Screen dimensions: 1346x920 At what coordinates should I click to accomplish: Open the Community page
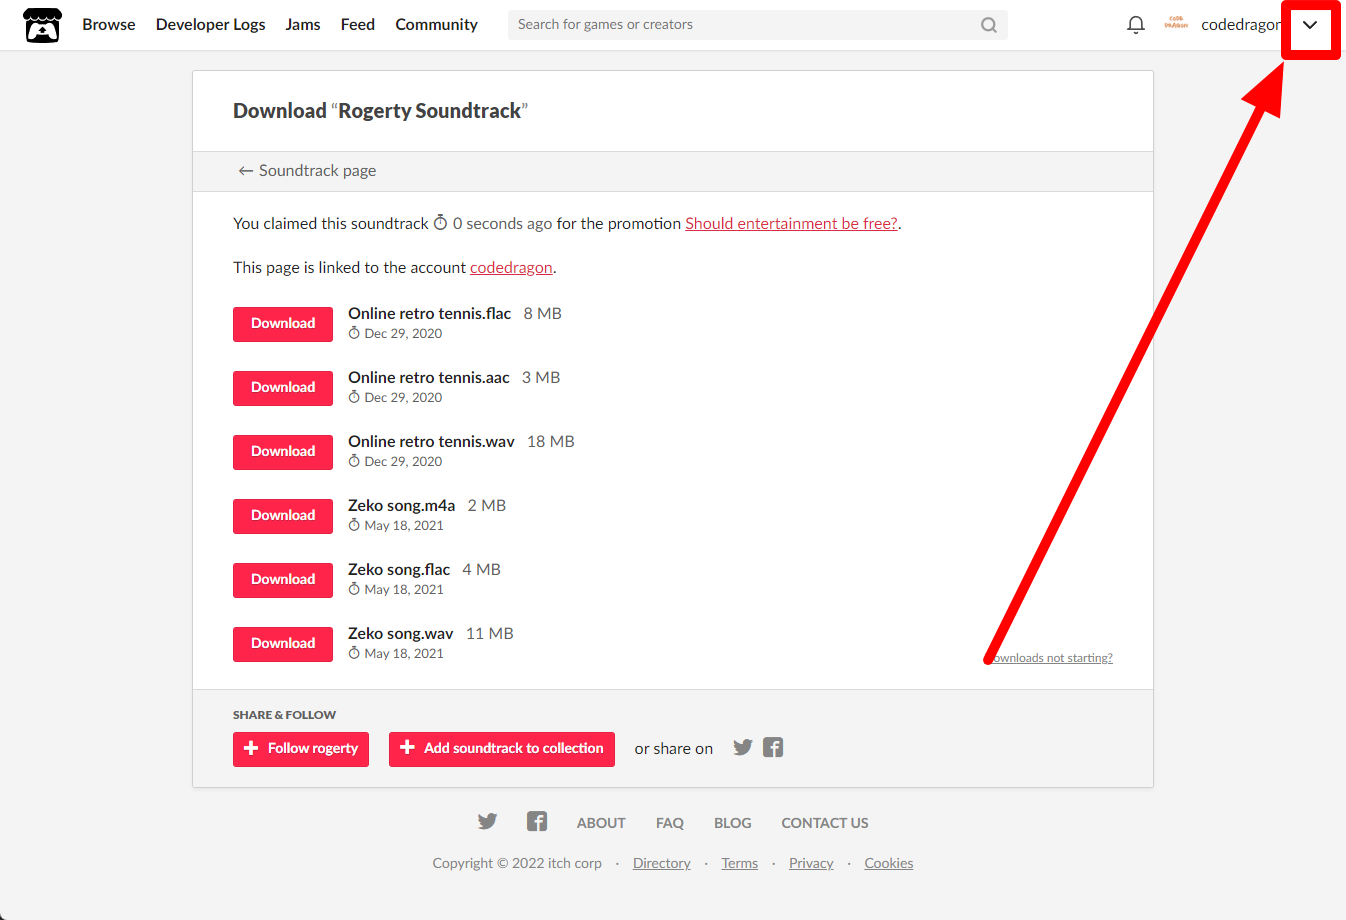point(437,25)
